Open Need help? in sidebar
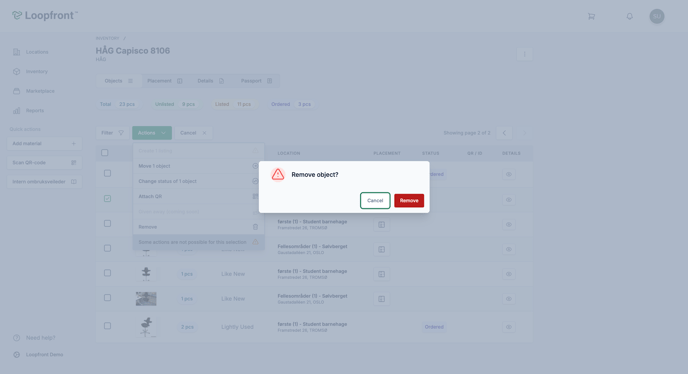The height and width of the screenshot is (374, 688). click(34, 338)
